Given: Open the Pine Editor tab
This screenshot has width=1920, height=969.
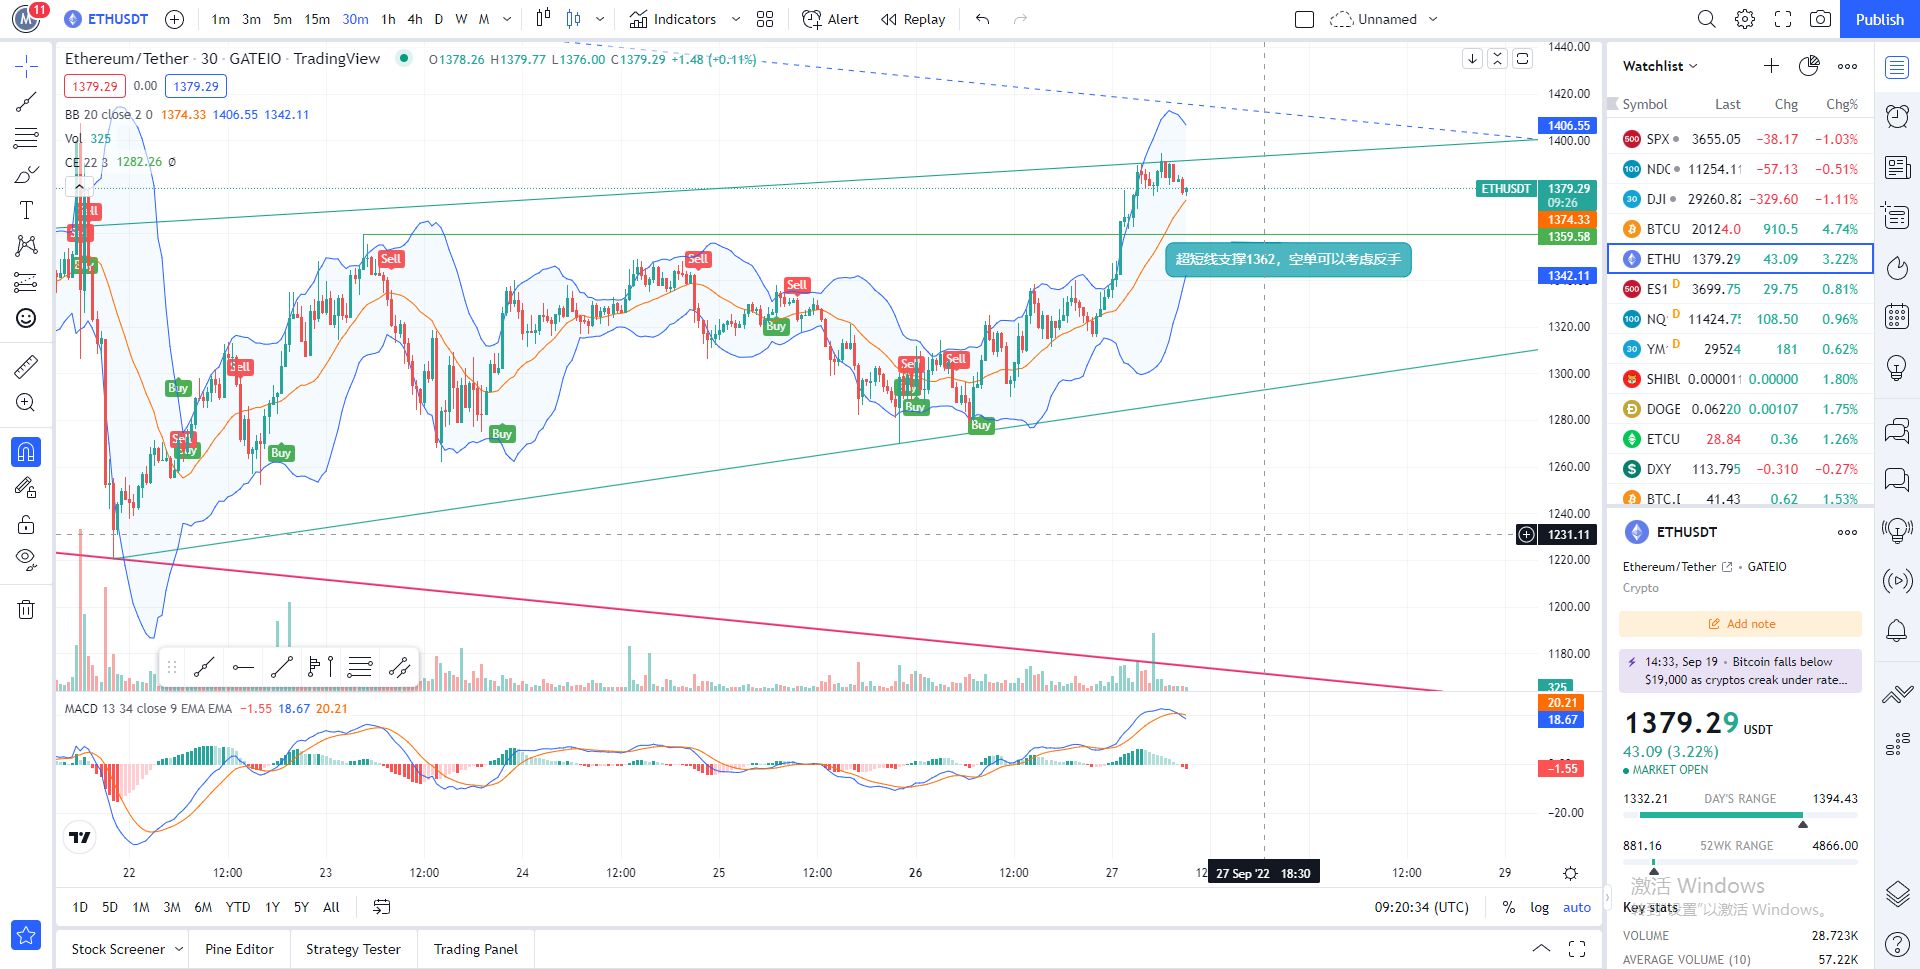Looking at the screenshot, I should click(239, 949).
